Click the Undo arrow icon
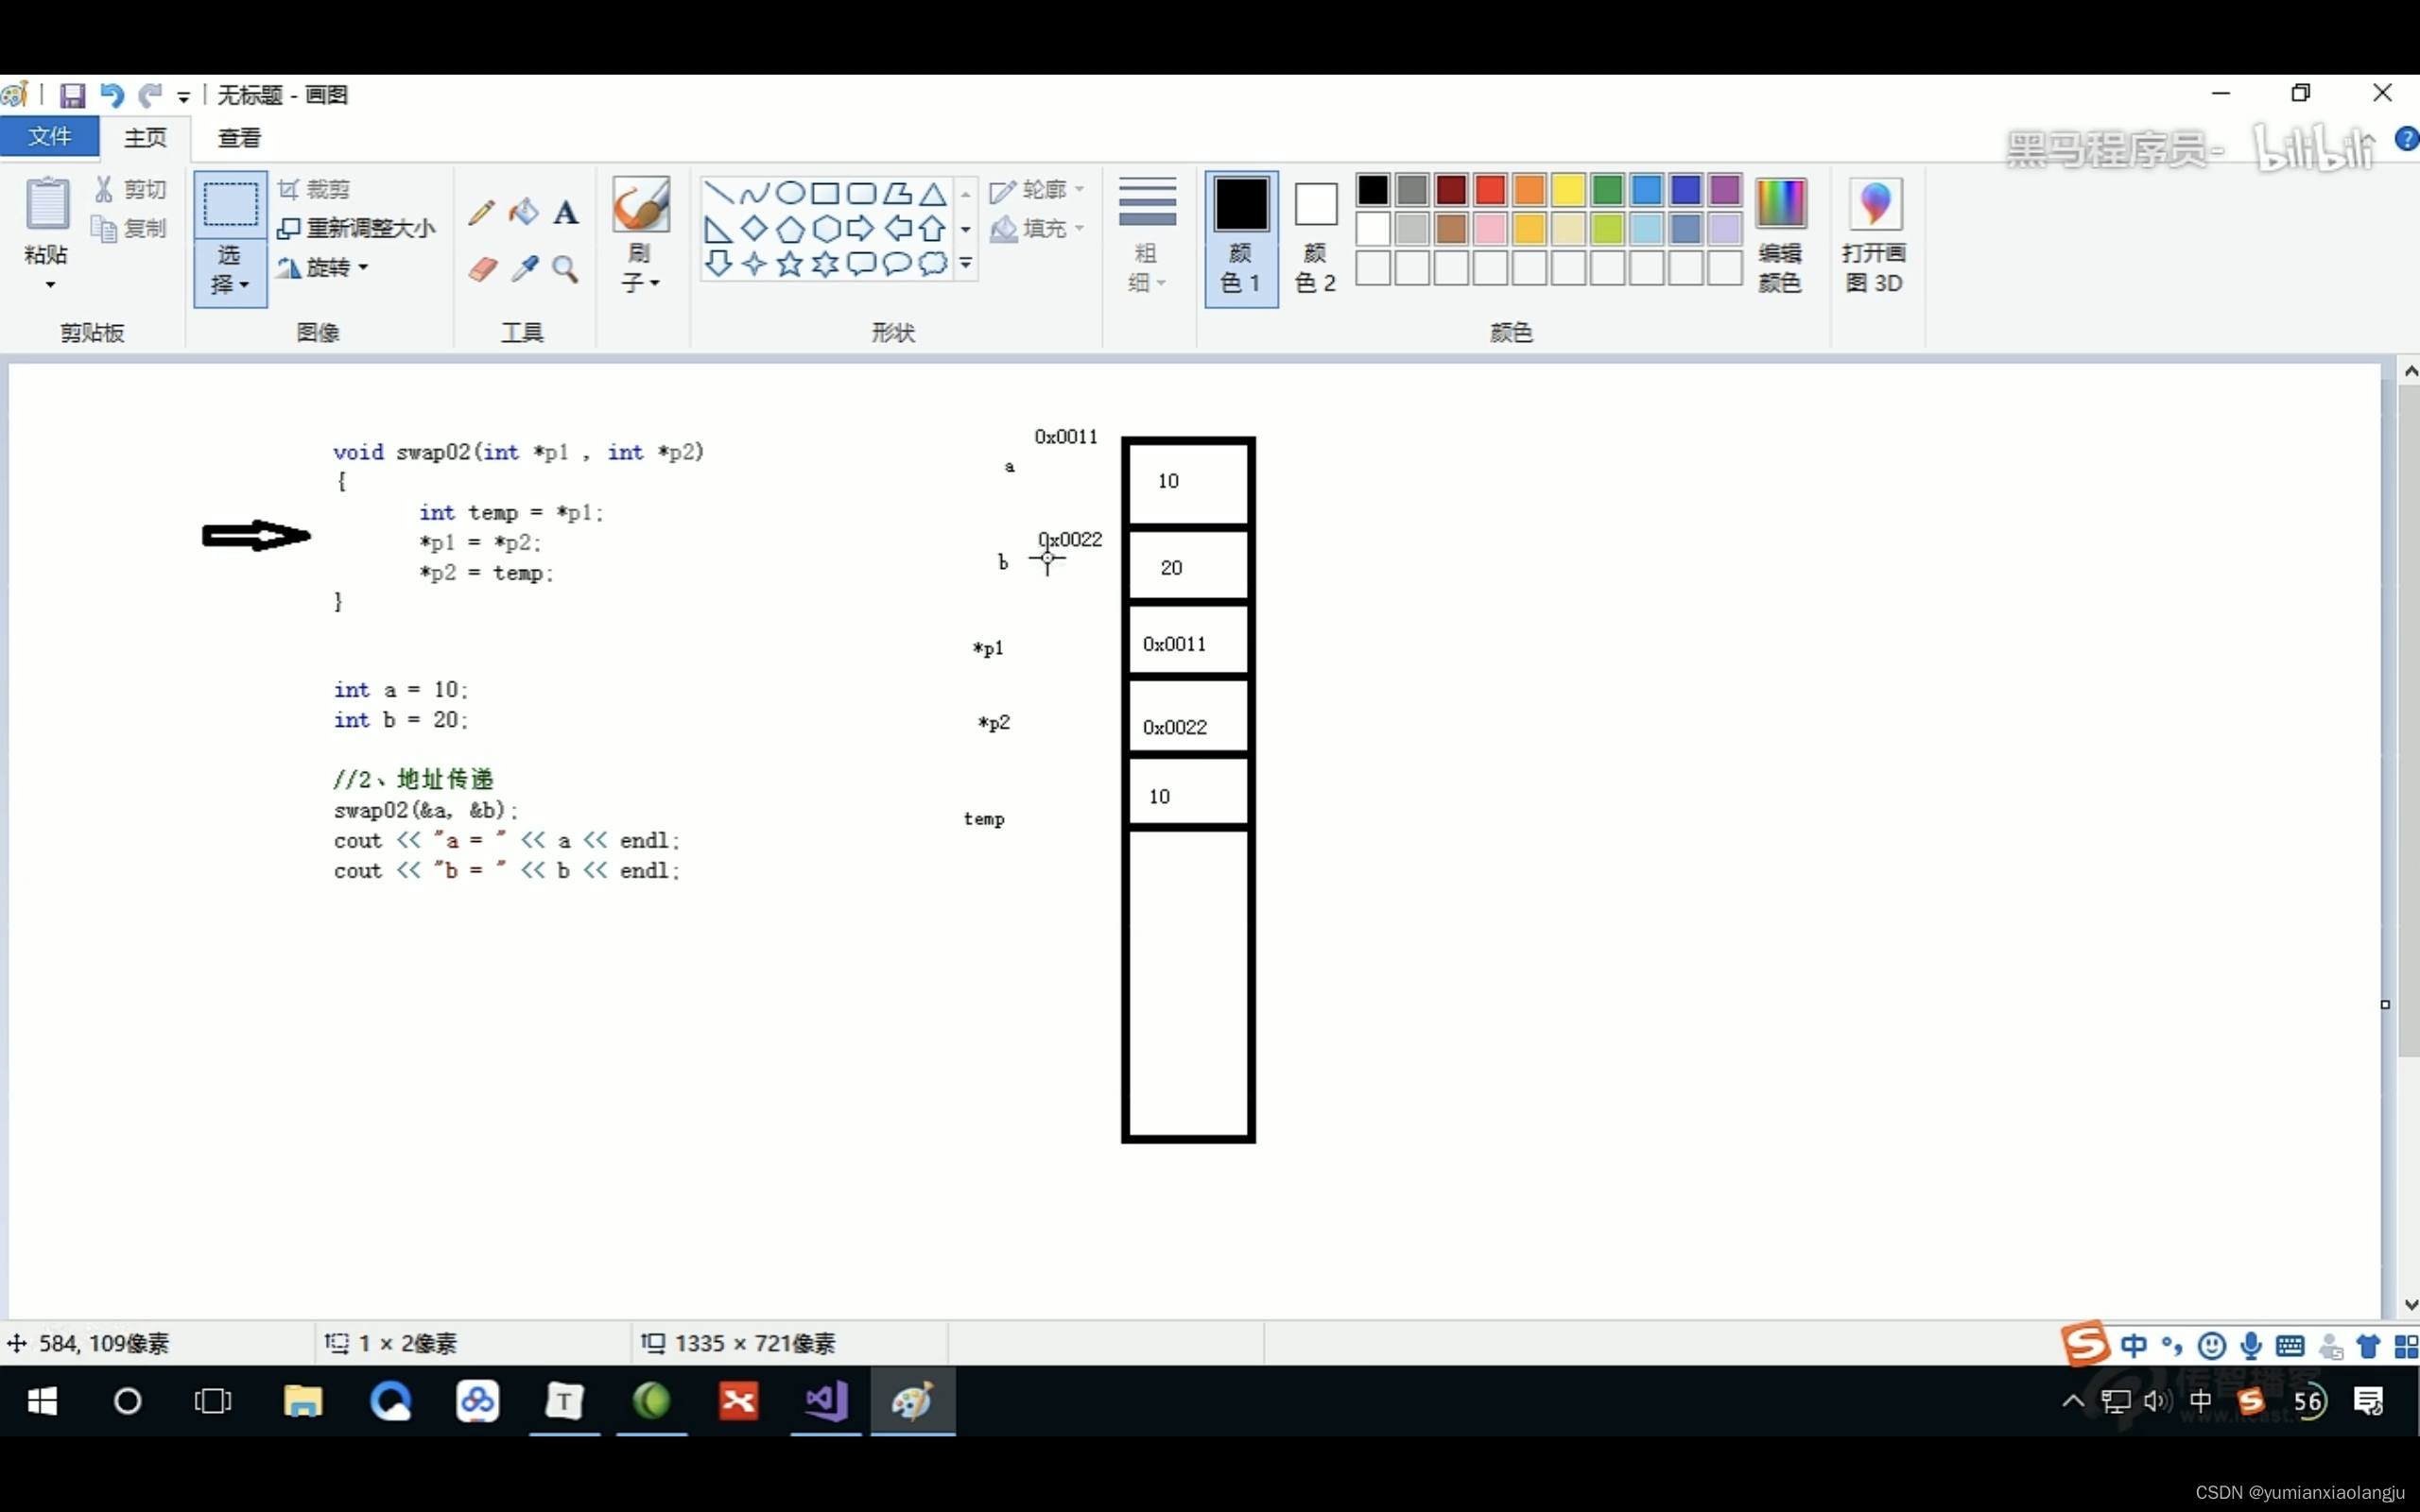 click(111, 95)
